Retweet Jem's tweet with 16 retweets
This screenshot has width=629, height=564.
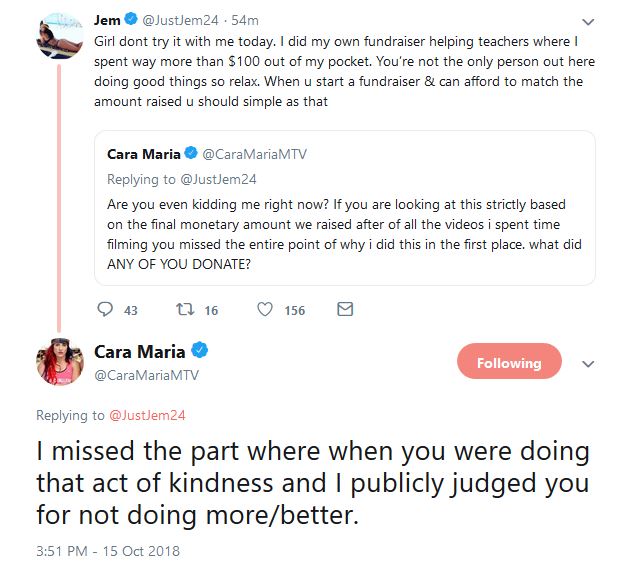[184, 310]
